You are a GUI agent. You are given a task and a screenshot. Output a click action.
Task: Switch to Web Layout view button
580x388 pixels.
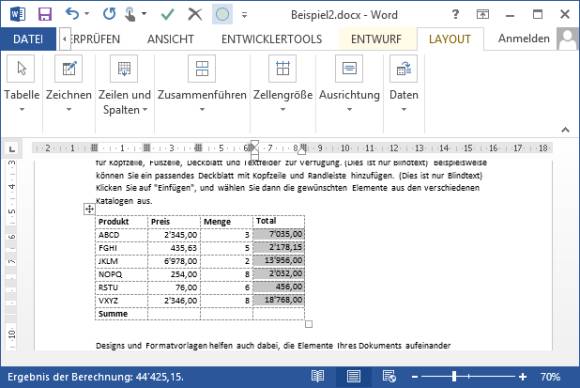click(x=389, y=377)
